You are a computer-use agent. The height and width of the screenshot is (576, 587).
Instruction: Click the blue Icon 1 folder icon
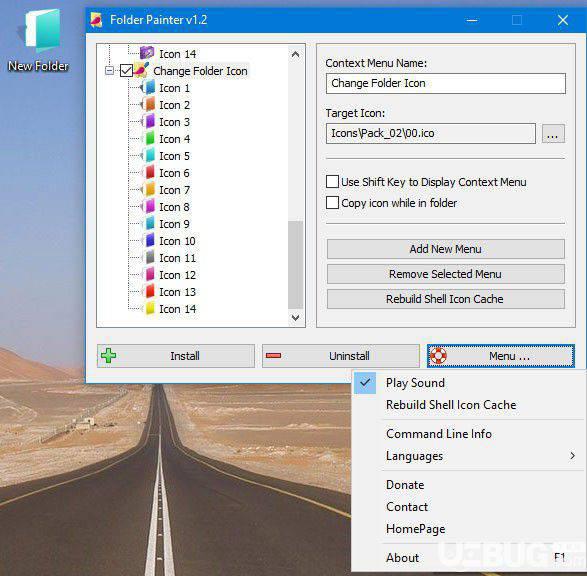(149, 88)
